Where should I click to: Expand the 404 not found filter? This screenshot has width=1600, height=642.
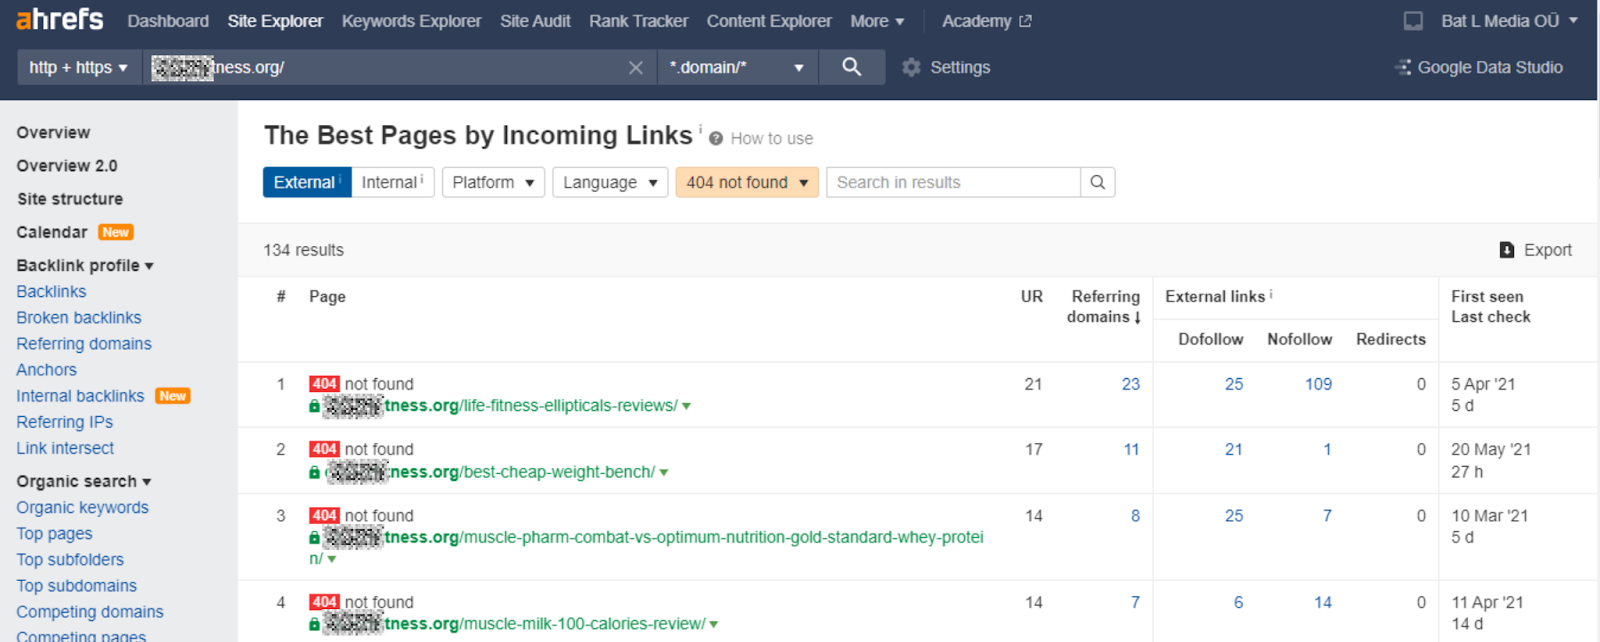tap(746, 182)
